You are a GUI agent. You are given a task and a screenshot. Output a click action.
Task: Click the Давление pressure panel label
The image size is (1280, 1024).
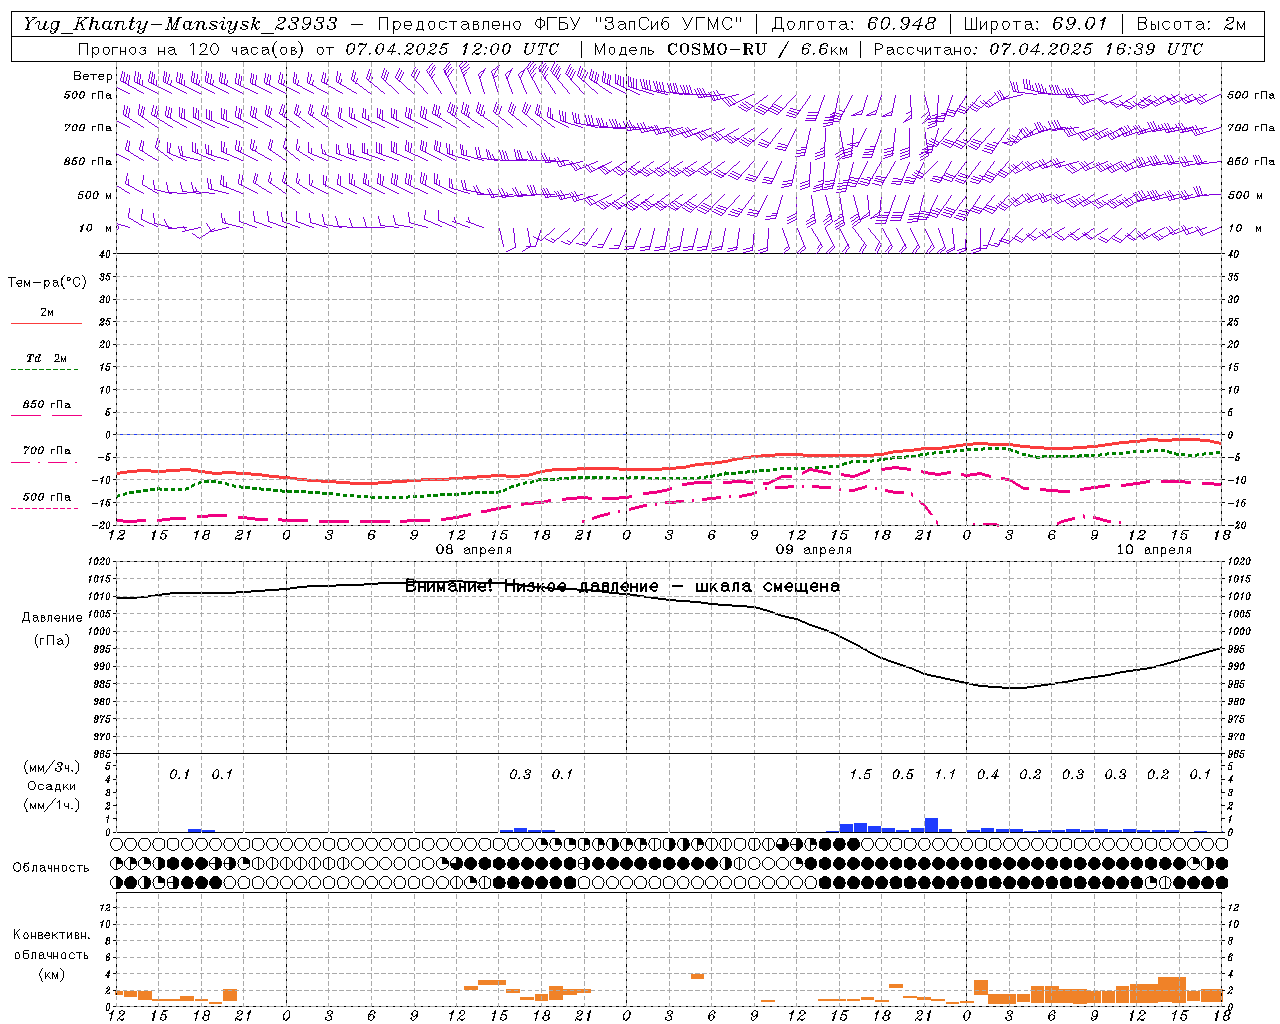pos(52,618)
